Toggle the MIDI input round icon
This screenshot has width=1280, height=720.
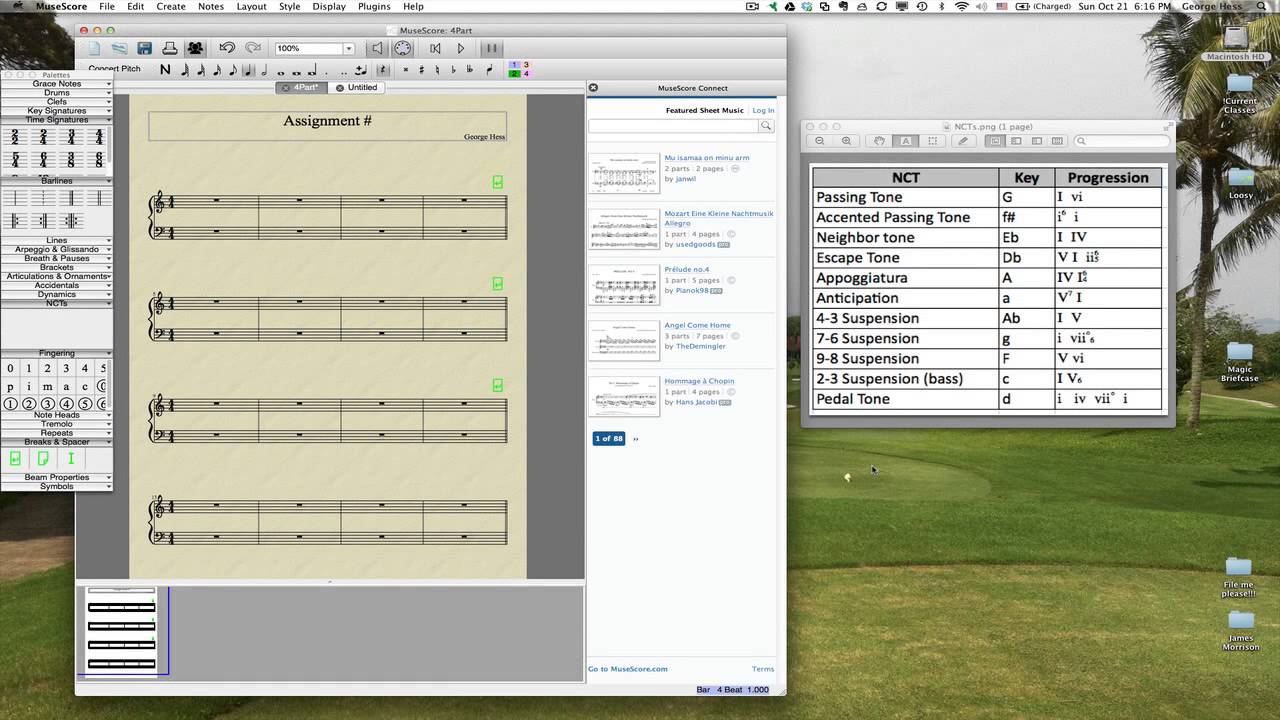pos(402,48)
